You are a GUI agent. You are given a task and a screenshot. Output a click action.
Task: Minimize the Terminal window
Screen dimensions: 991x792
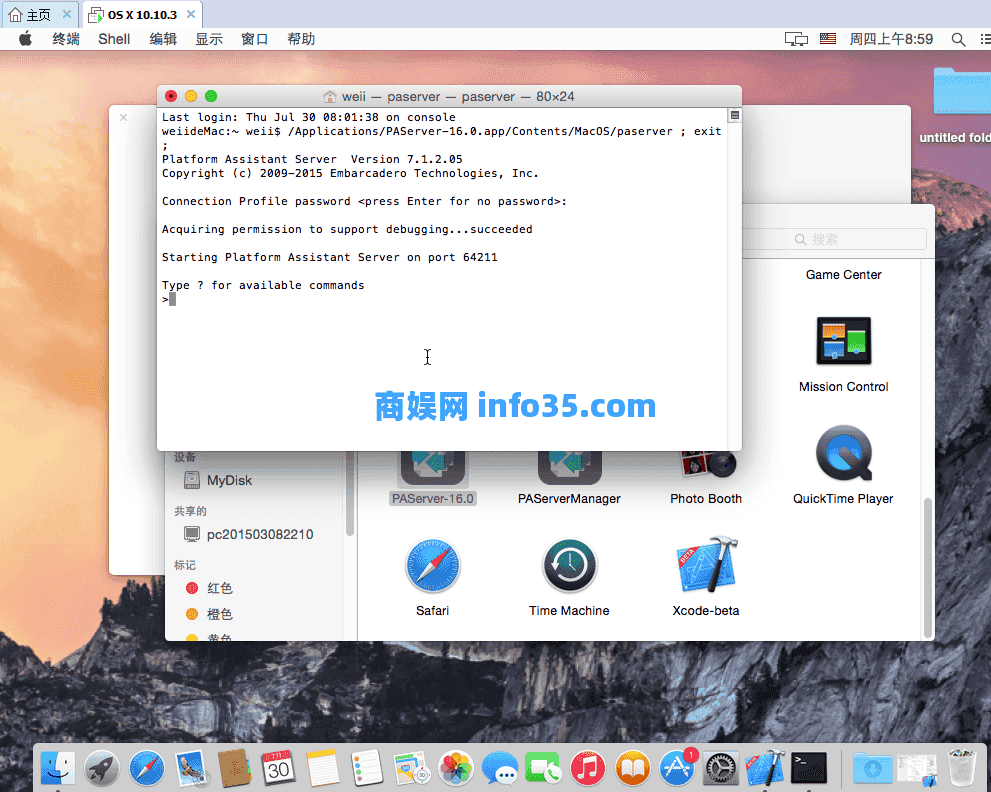[x=191, y=96]
